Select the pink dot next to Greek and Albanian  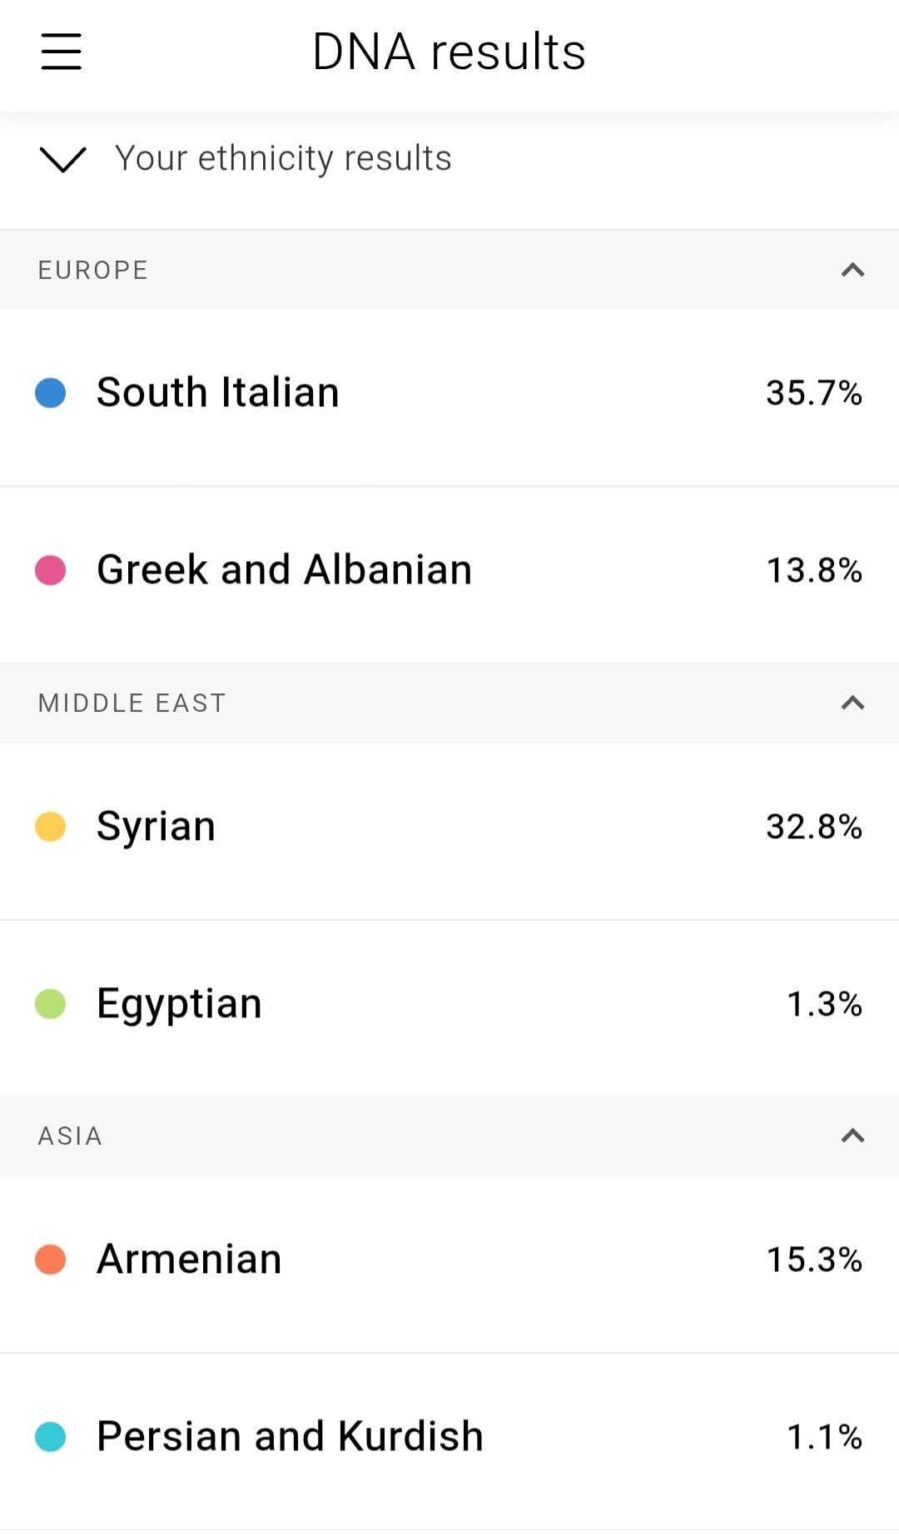[x=49, y=570]
